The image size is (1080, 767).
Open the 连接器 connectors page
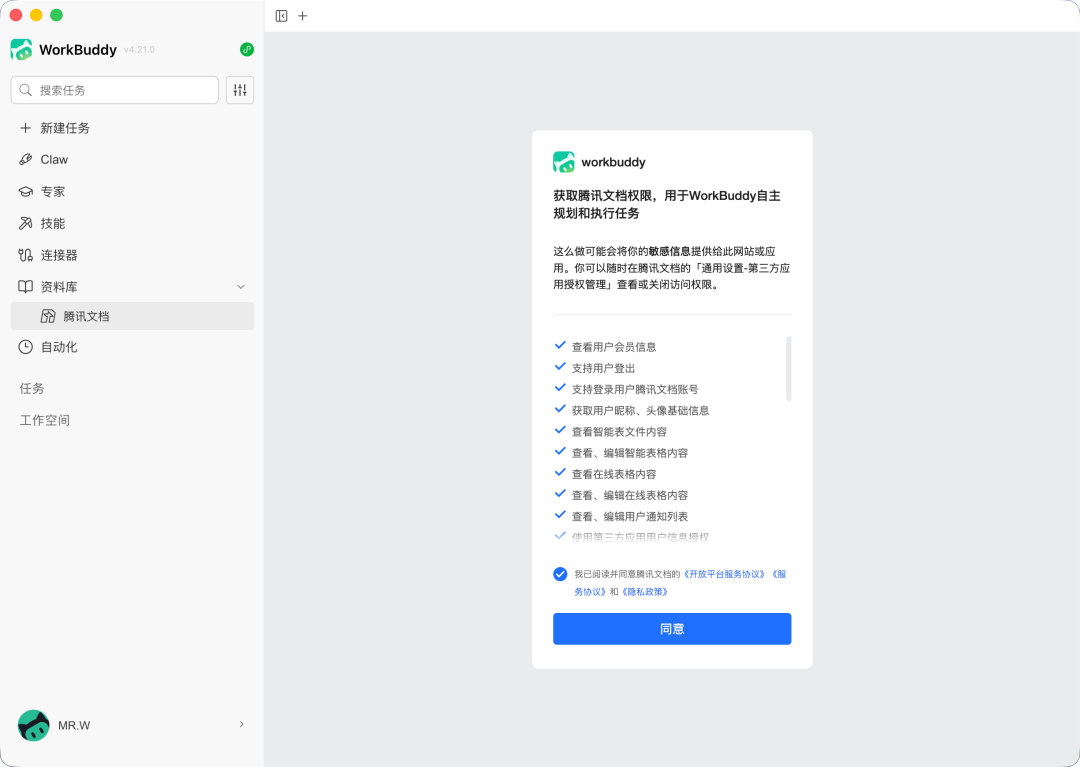tap(132, 255)
